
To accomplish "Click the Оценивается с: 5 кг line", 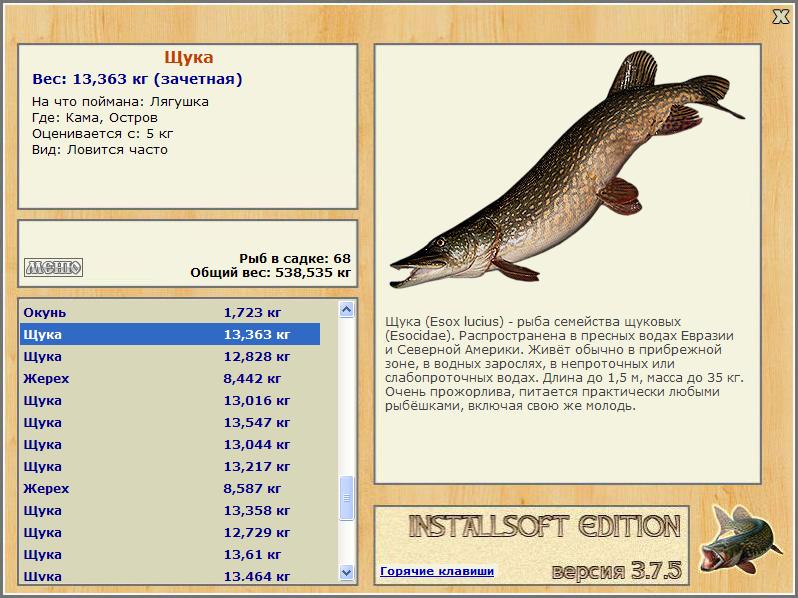I will [102, 134].
